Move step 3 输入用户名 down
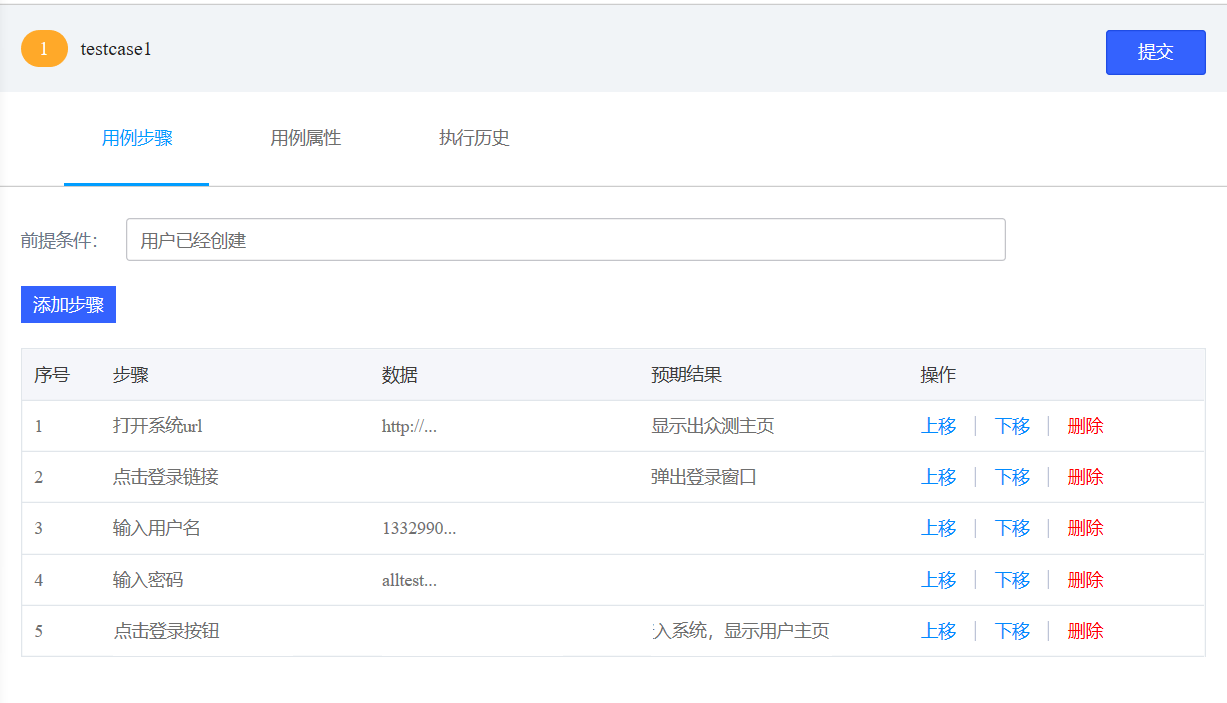Screen dimensions: 1227x703 (1012, 528)
